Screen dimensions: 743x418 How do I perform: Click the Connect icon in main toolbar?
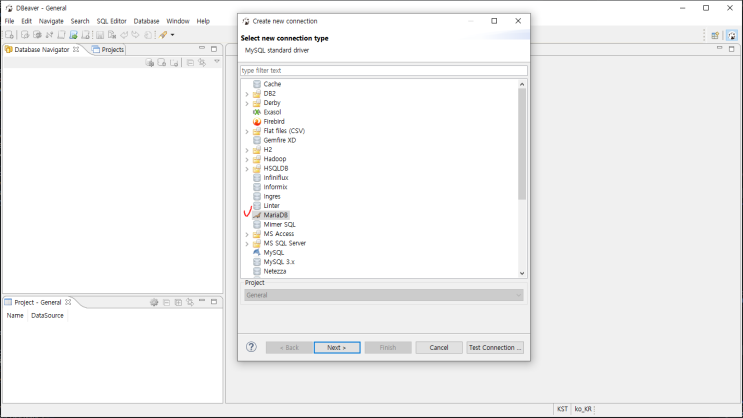click(x=25, y=35)
